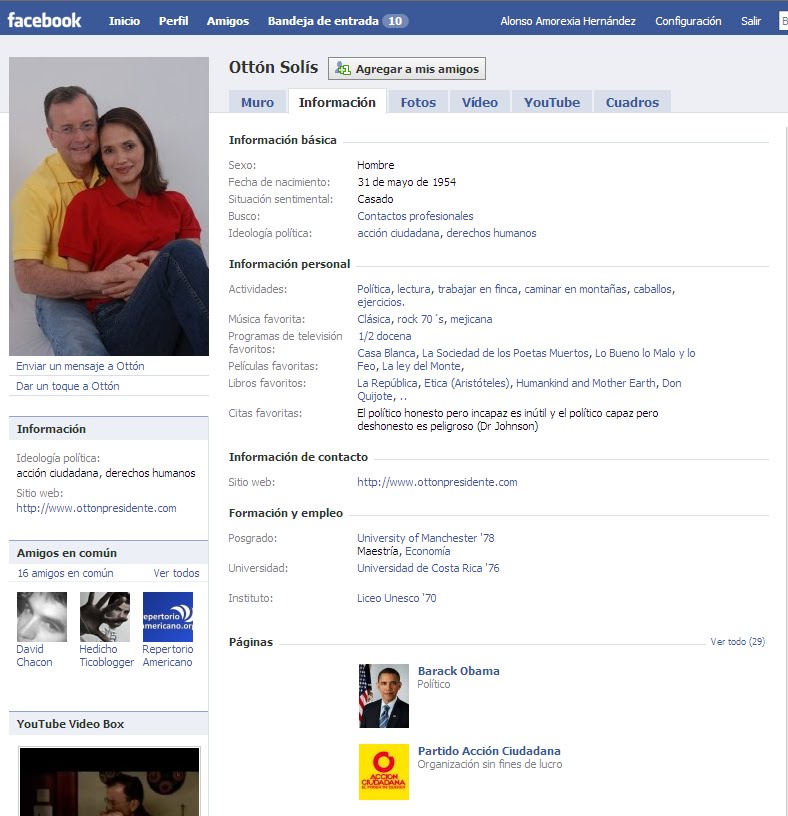The height and width of the screenshot is (816, 788).
Task: Click the mejicana music link
Action: point(471,319)
